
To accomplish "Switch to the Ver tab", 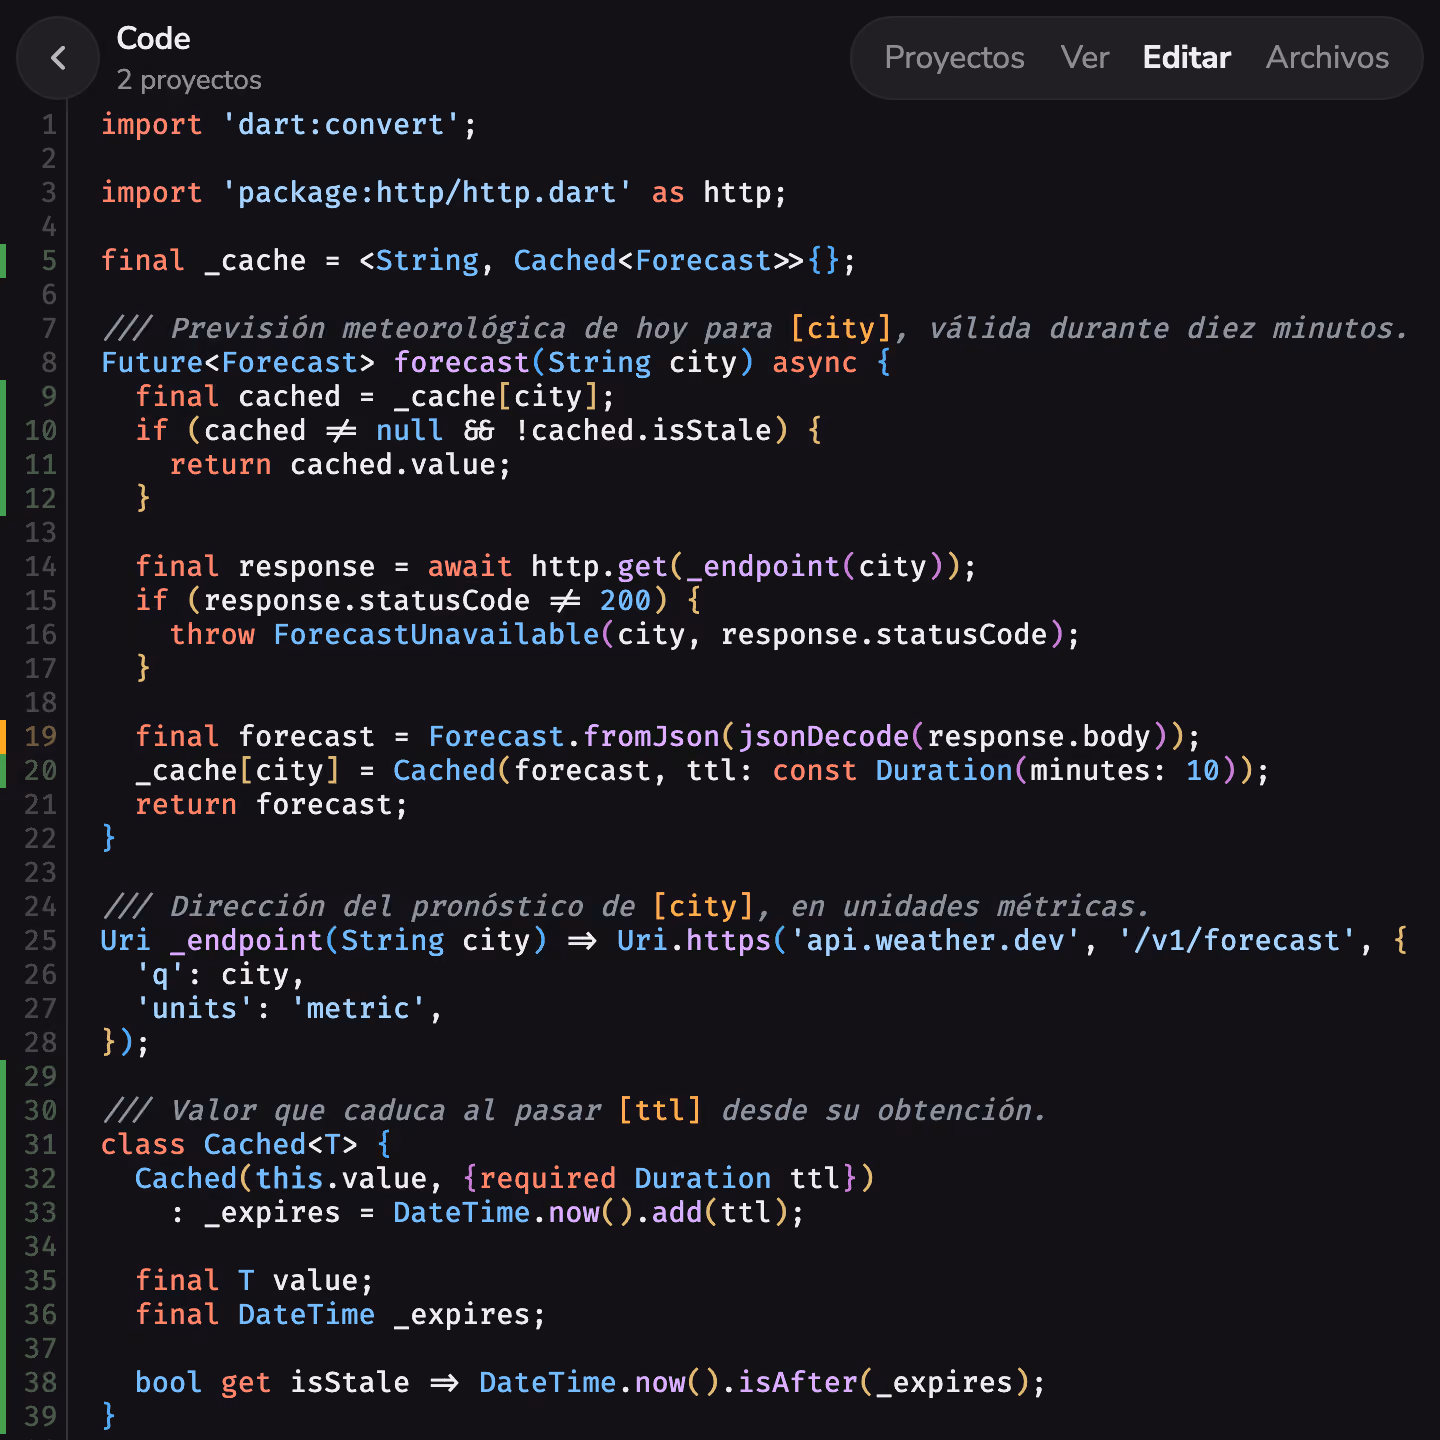I will 1085,58.
